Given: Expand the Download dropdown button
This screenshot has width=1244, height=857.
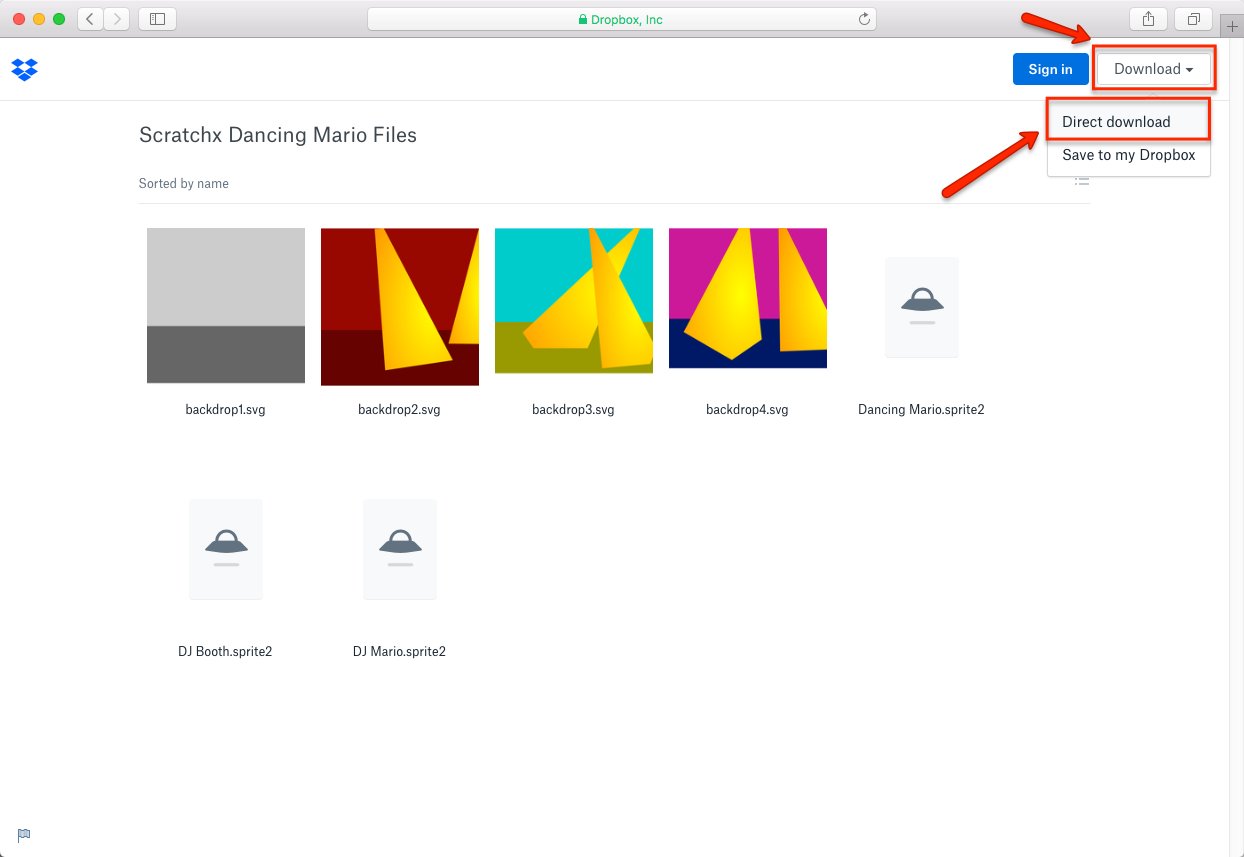Looking at the screenshot, I should (1154, 69).
